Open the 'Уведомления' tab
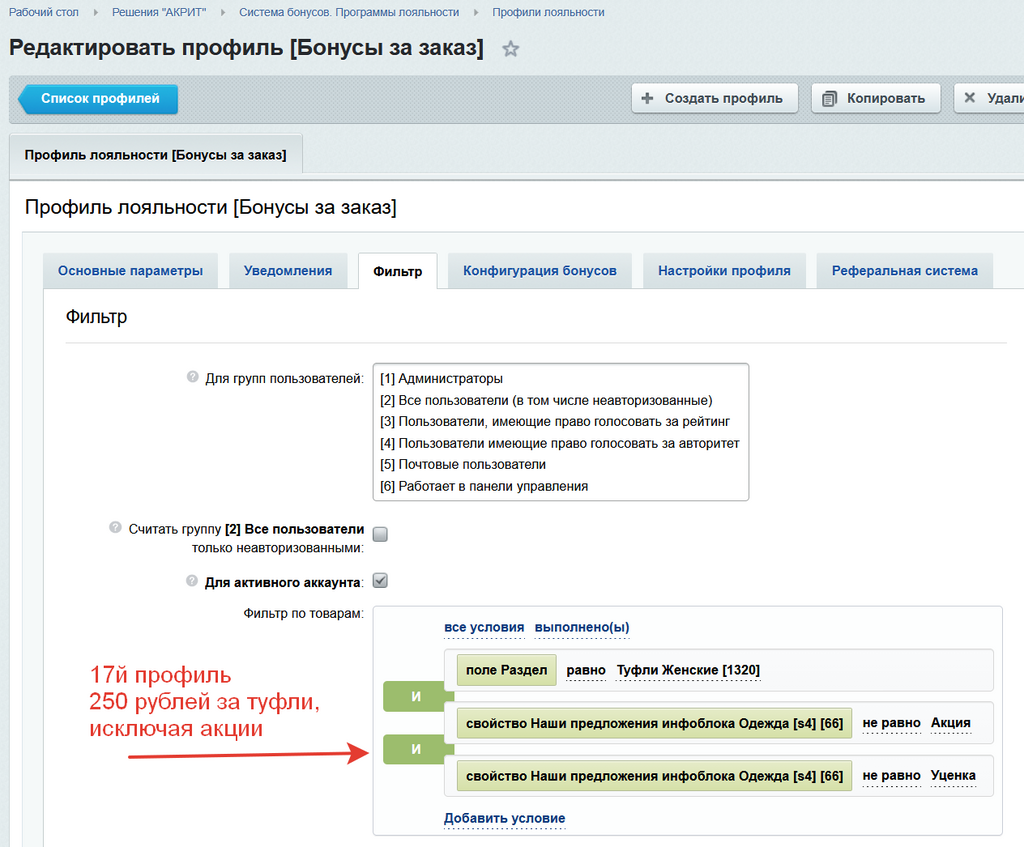This screenshot has width=1024, height=847. pos(288,271)
